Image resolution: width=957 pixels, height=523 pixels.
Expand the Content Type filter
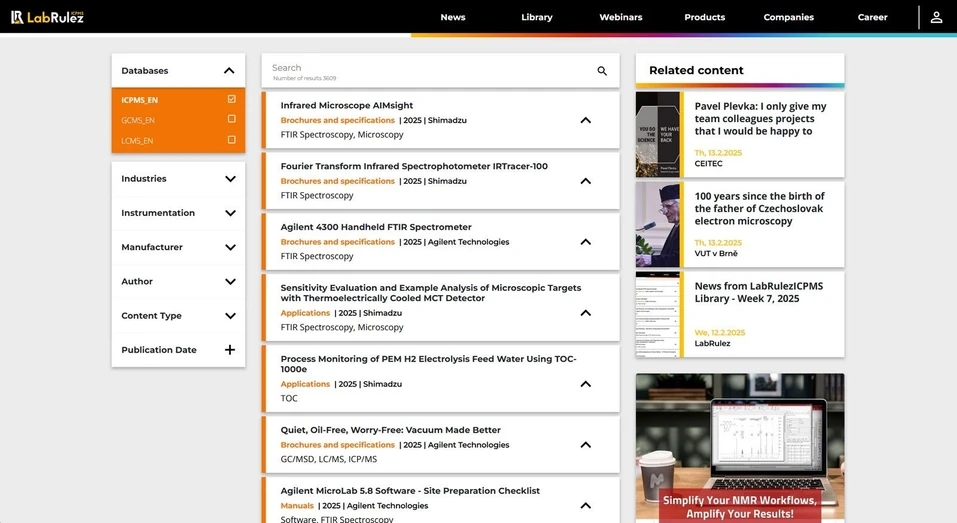(230, 316)
